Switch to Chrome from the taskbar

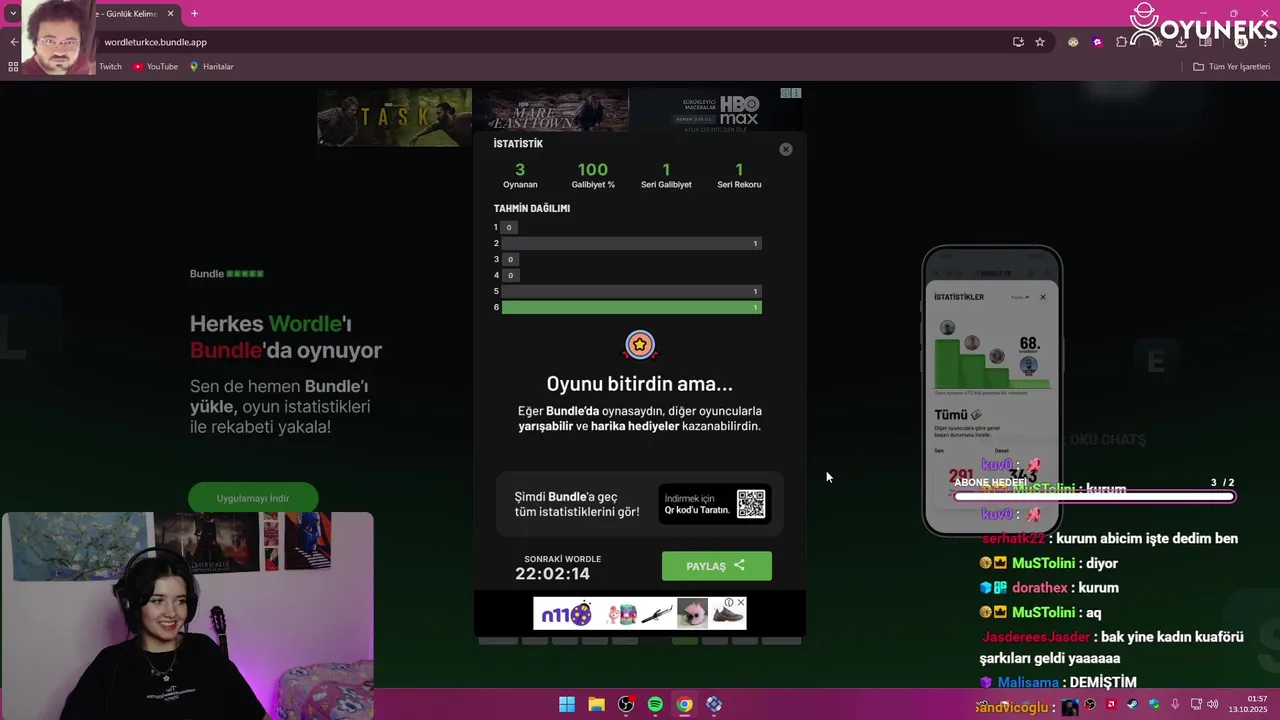684,705
